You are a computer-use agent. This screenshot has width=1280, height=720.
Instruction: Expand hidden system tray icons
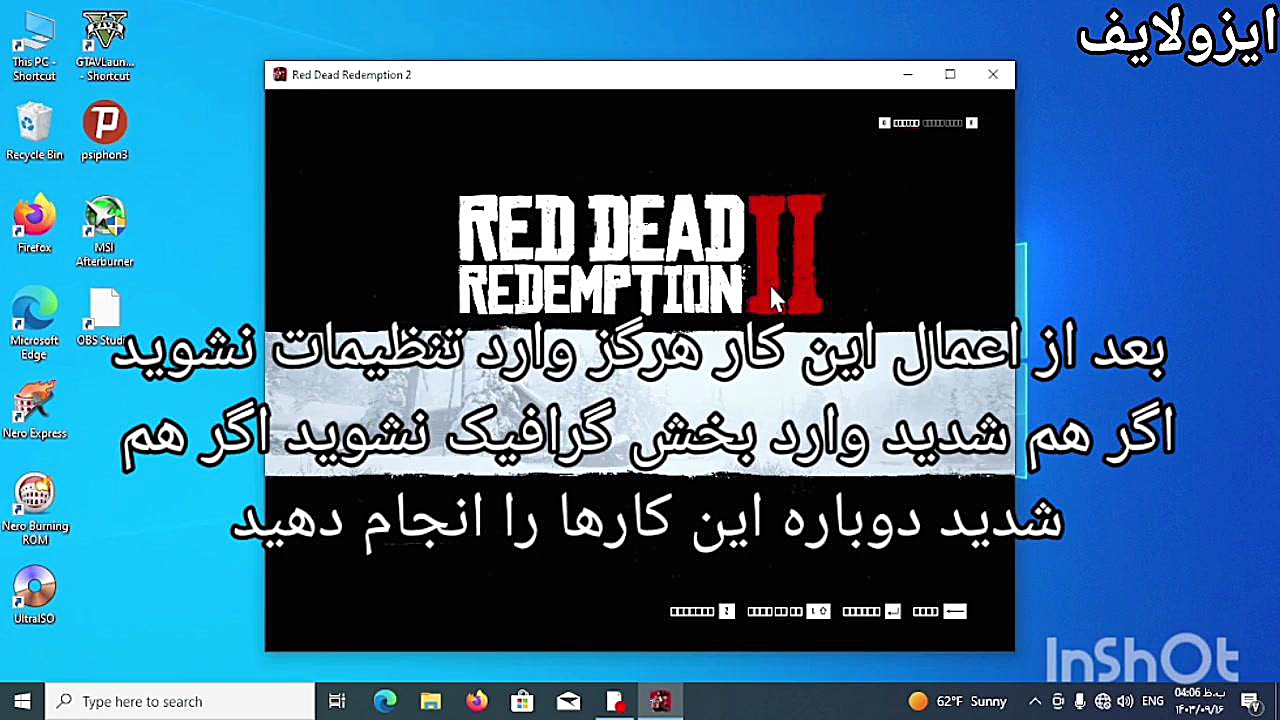pos(1034,701)
